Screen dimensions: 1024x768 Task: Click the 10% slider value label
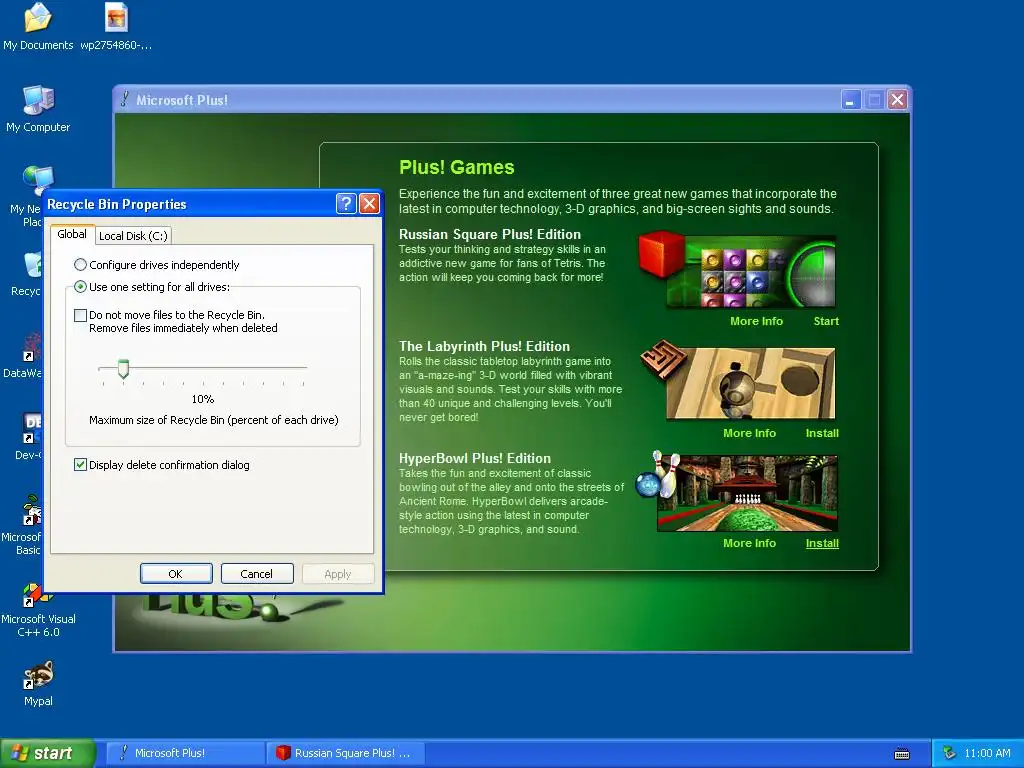click(x=202, y=399)
